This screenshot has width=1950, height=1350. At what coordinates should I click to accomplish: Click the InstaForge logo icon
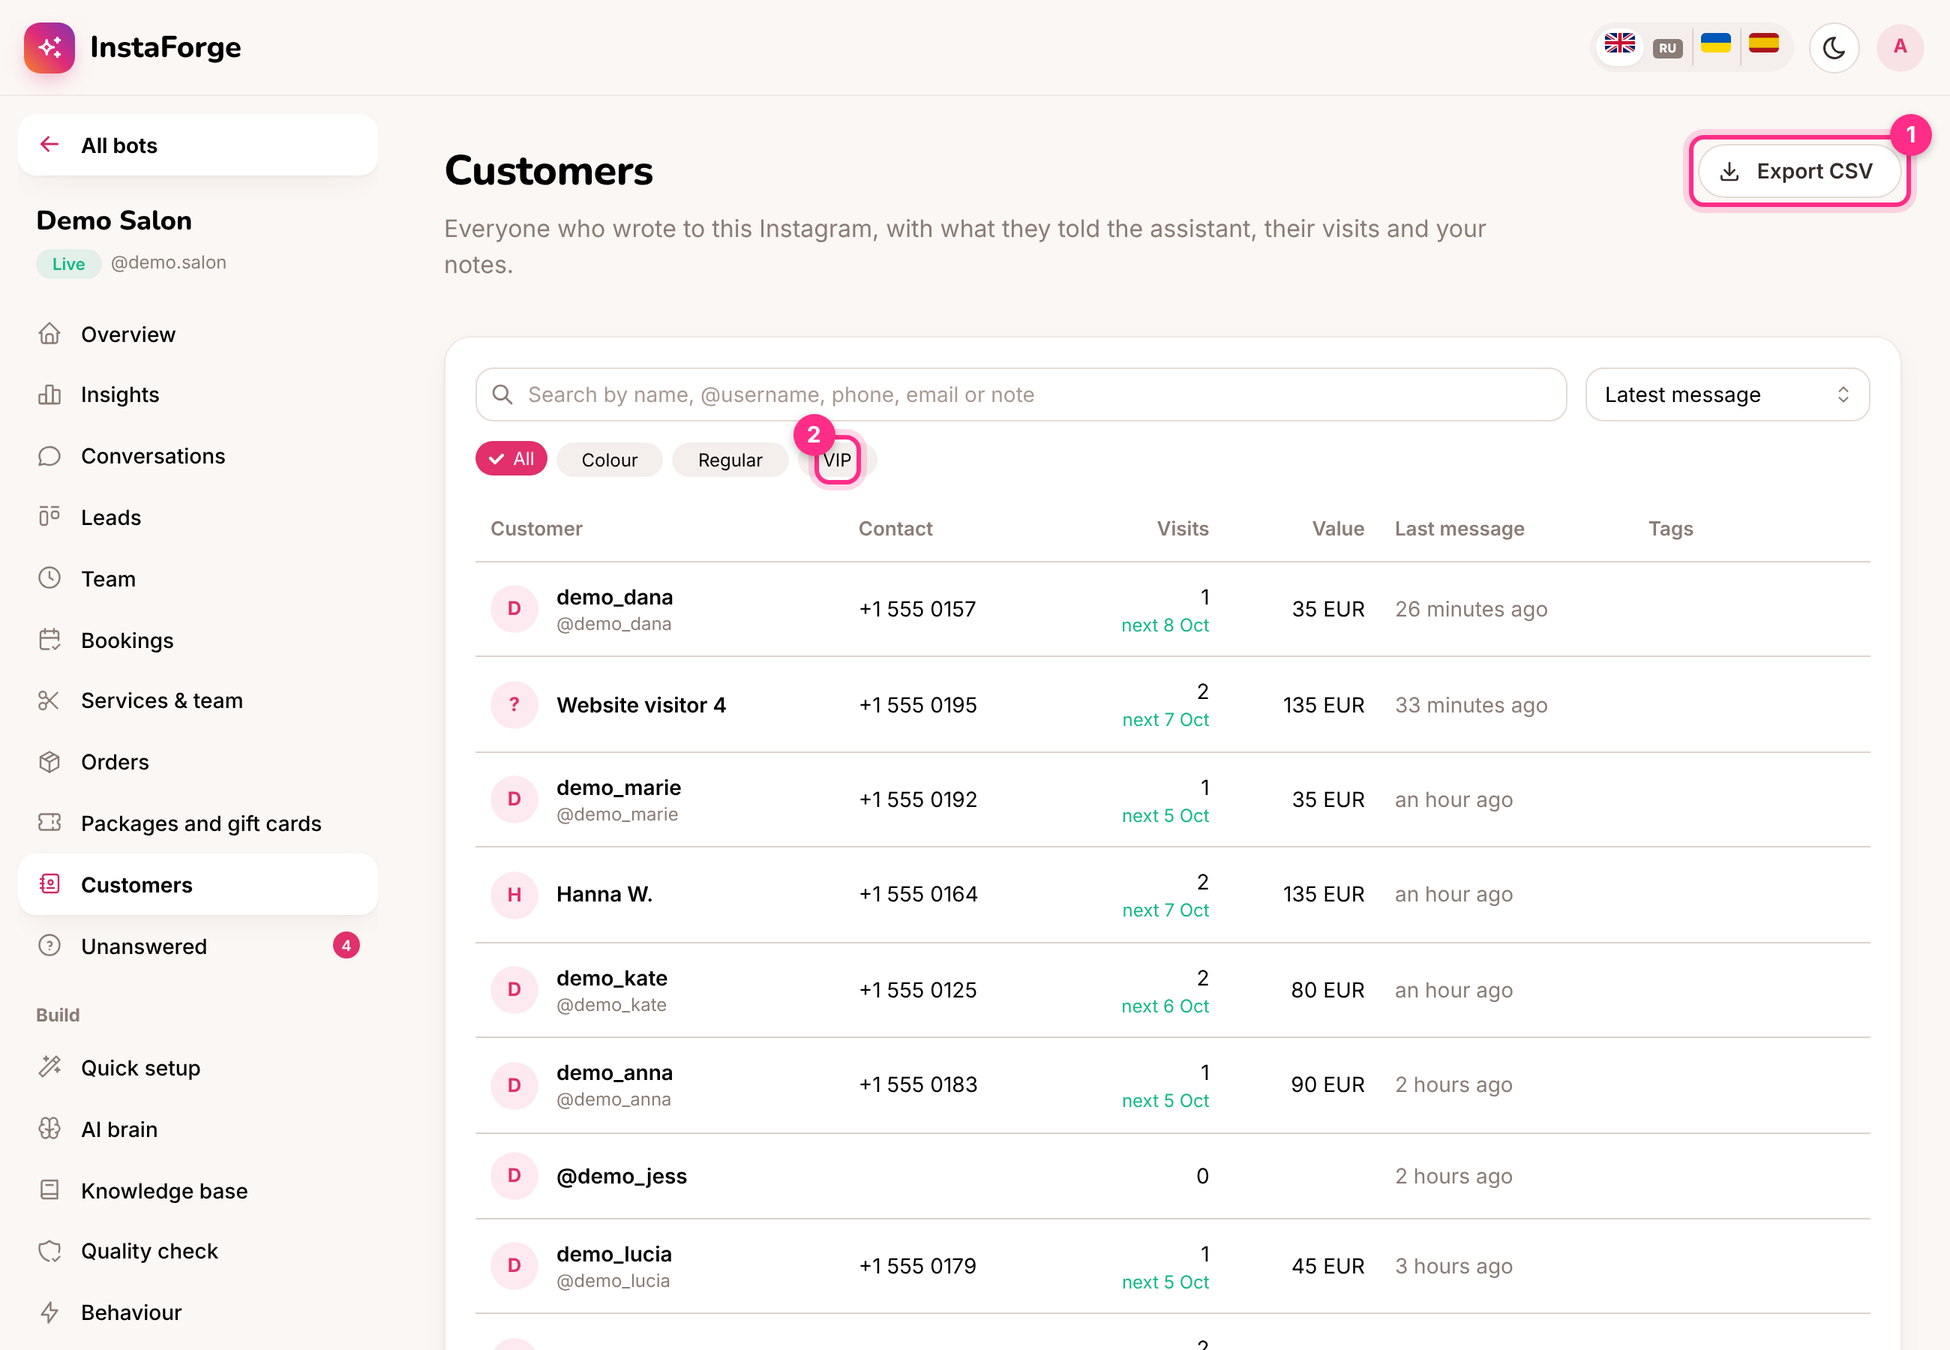[49, 47]
